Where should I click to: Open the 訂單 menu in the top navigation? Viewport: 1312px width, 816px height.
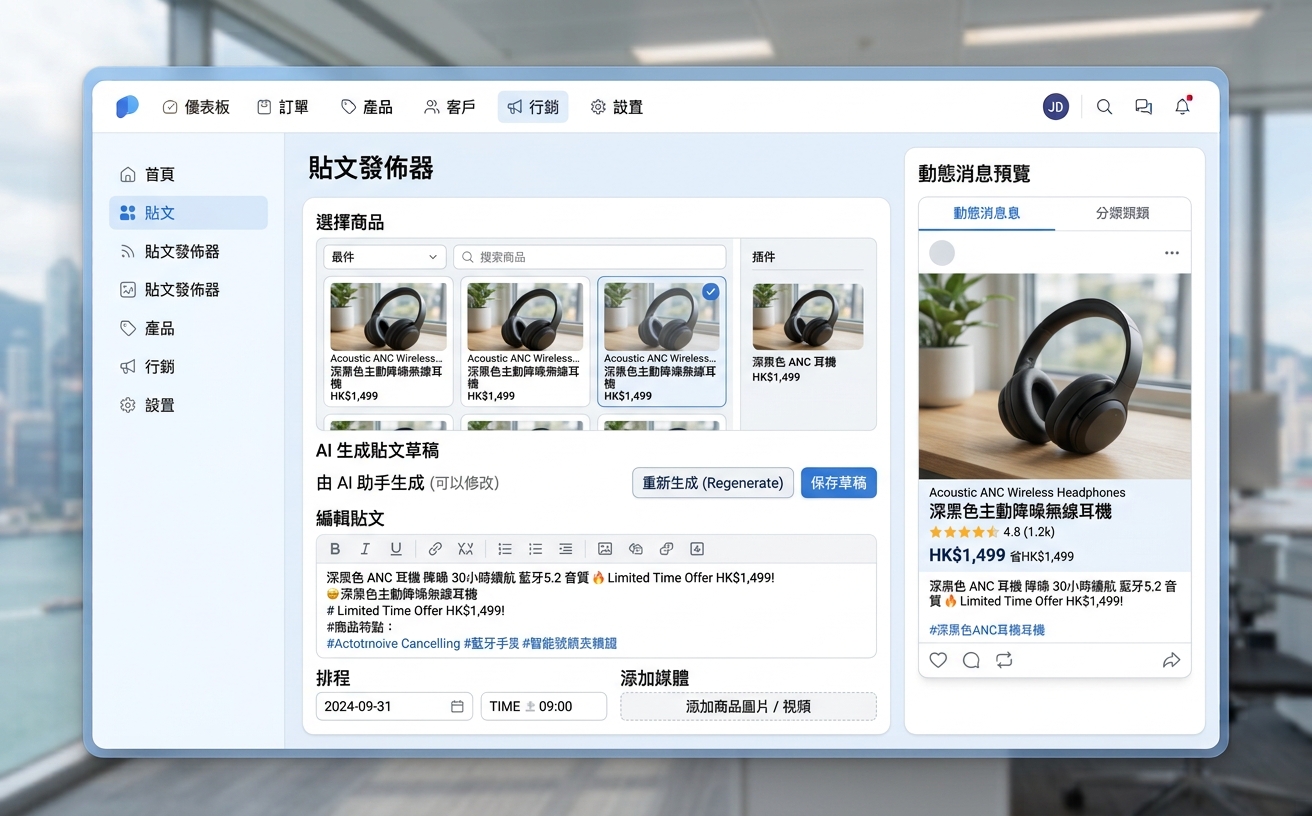283,107
